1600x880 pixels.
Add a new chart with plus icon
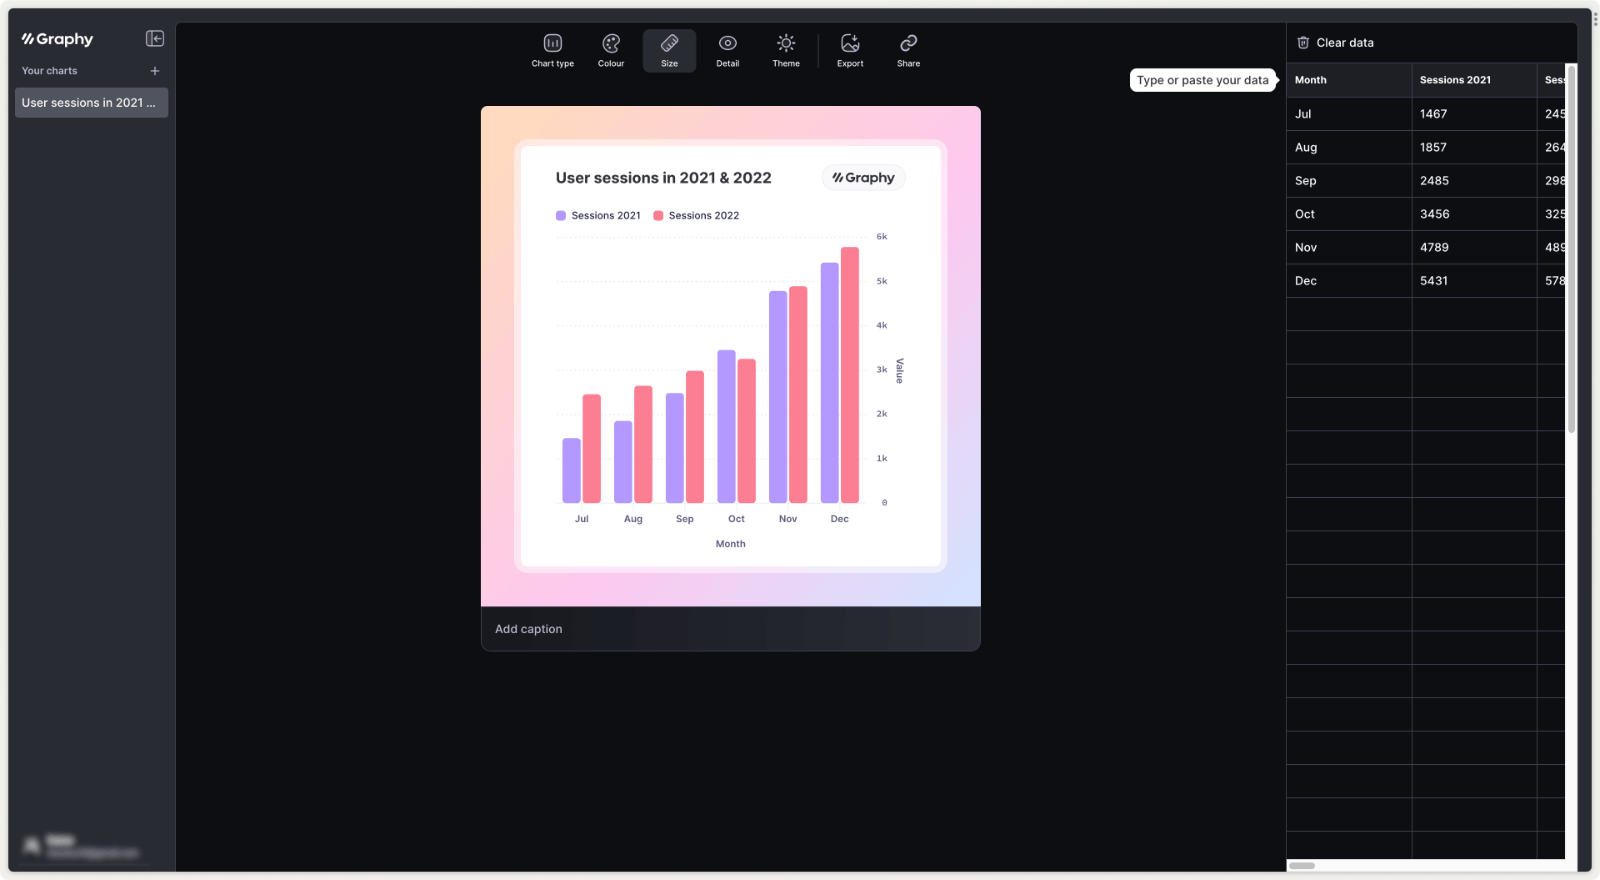[155, 71]
